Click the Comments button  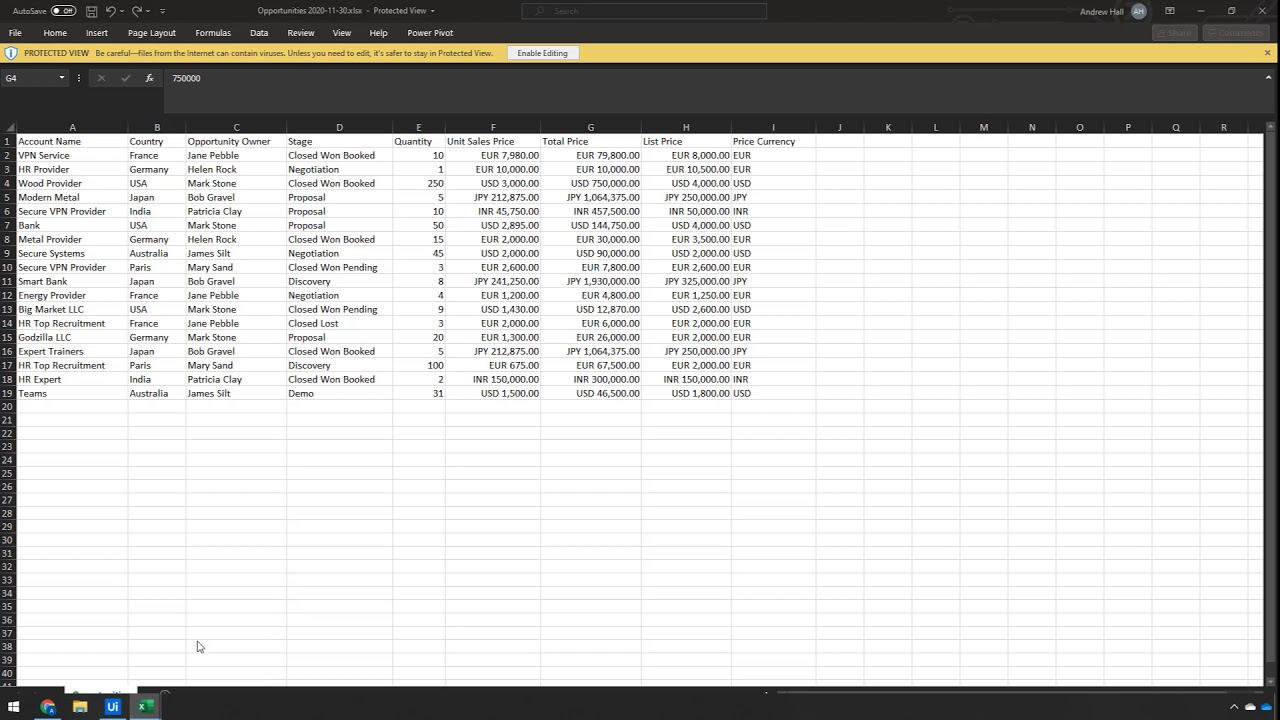tap(1236, 33)
